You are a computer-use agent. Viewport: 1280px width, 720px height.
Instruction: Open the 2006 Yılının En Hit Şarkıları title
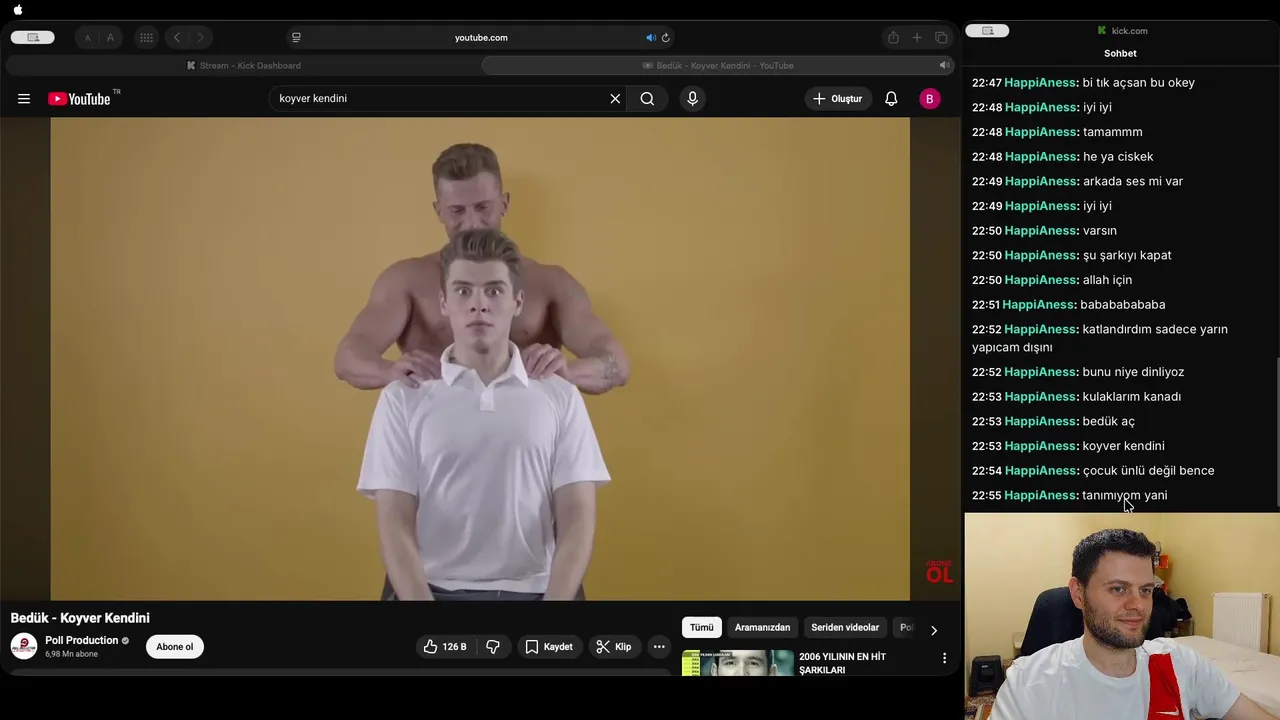click(842, 664)
